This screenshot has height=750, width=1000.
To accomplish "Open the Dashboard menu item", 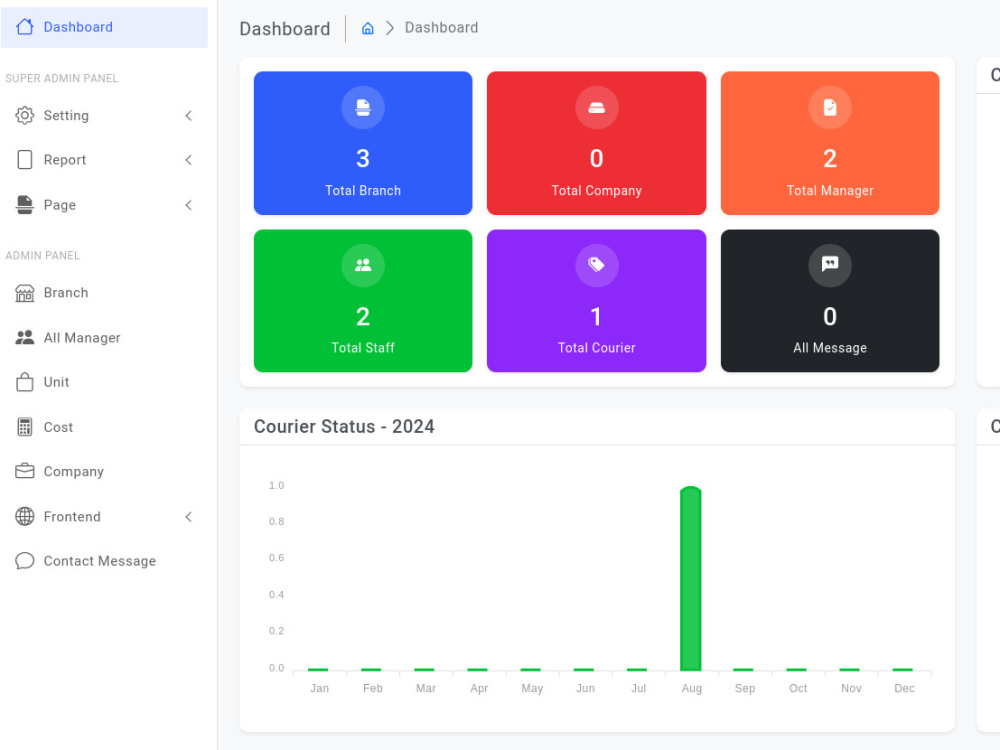I will click(104, 27).
